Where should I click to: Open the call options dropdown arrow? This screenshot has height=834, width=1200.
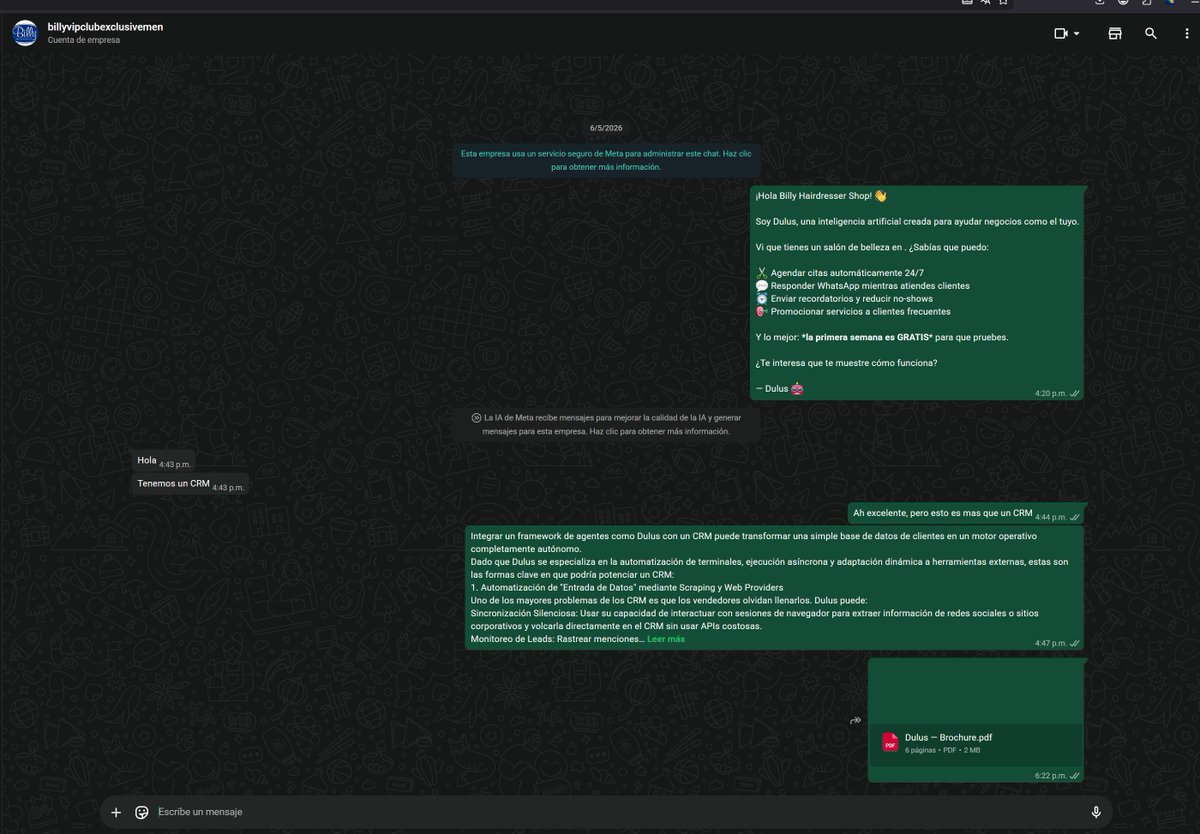coord(1077,34)
